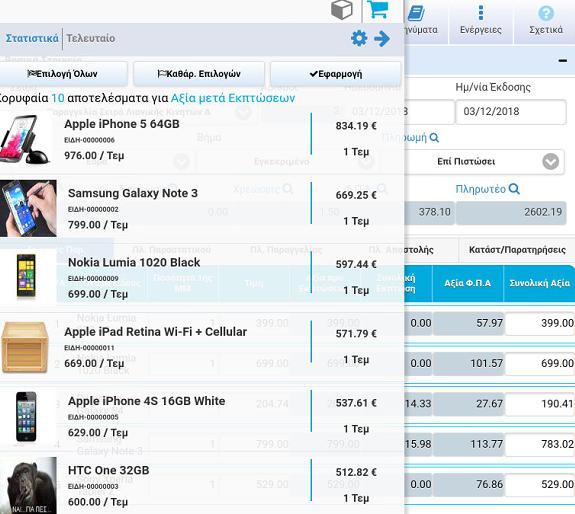Viewport: 575px width, 514px height.
Task: Click total value cell 399.00
Action: (x=540, y=323)
